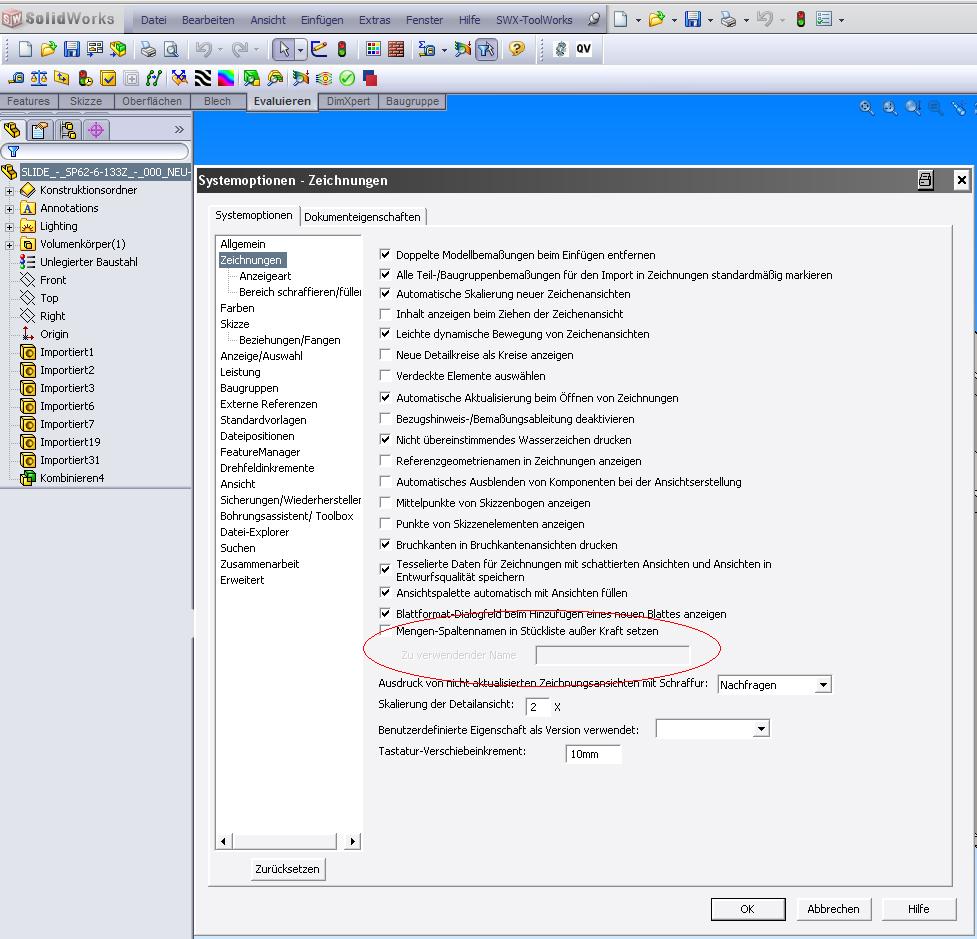Open the Einfügen menu
This screenshot has height=939, width=977.
(x=322, y=20)
